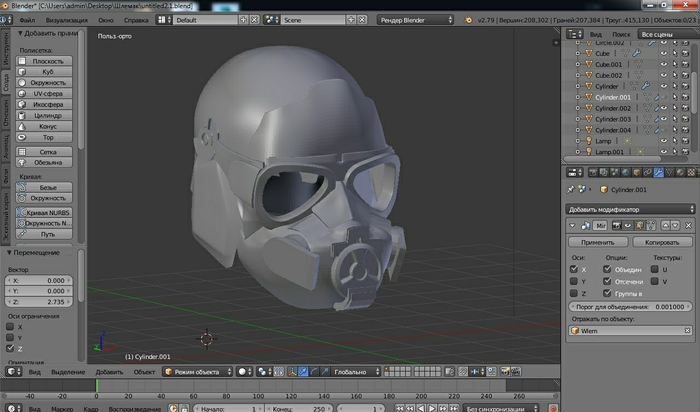This screenshot has height=412, width=700.
Task: Click the Плоскость (Plane) mesh button
Action: [46, 62]
